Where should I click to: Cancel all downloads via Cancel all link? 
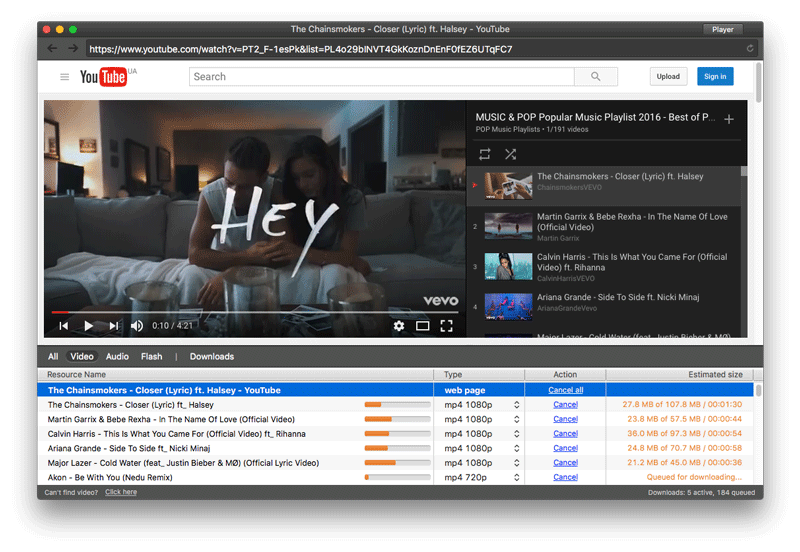tap(565, 390)
